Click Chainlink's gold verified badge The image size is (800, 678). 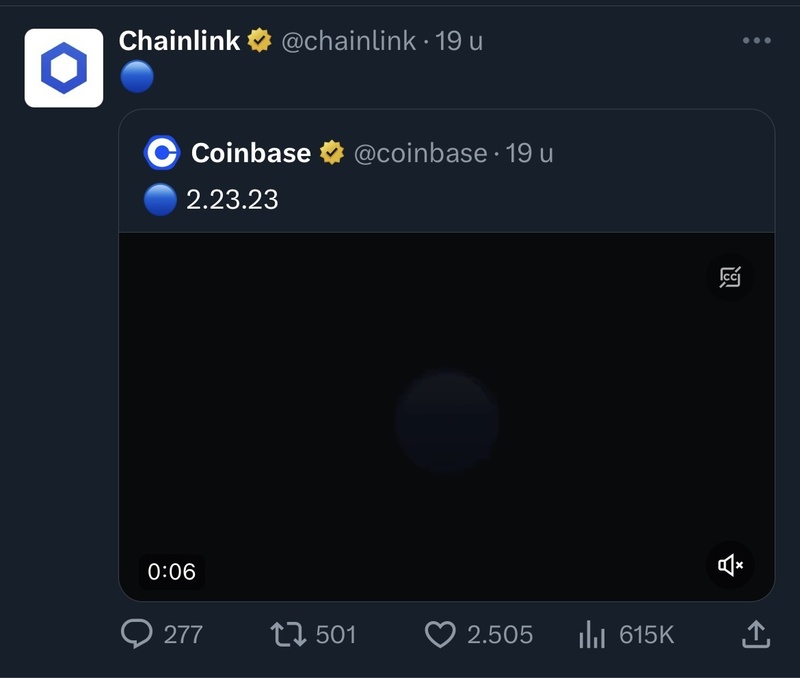[x=260, y=41]
